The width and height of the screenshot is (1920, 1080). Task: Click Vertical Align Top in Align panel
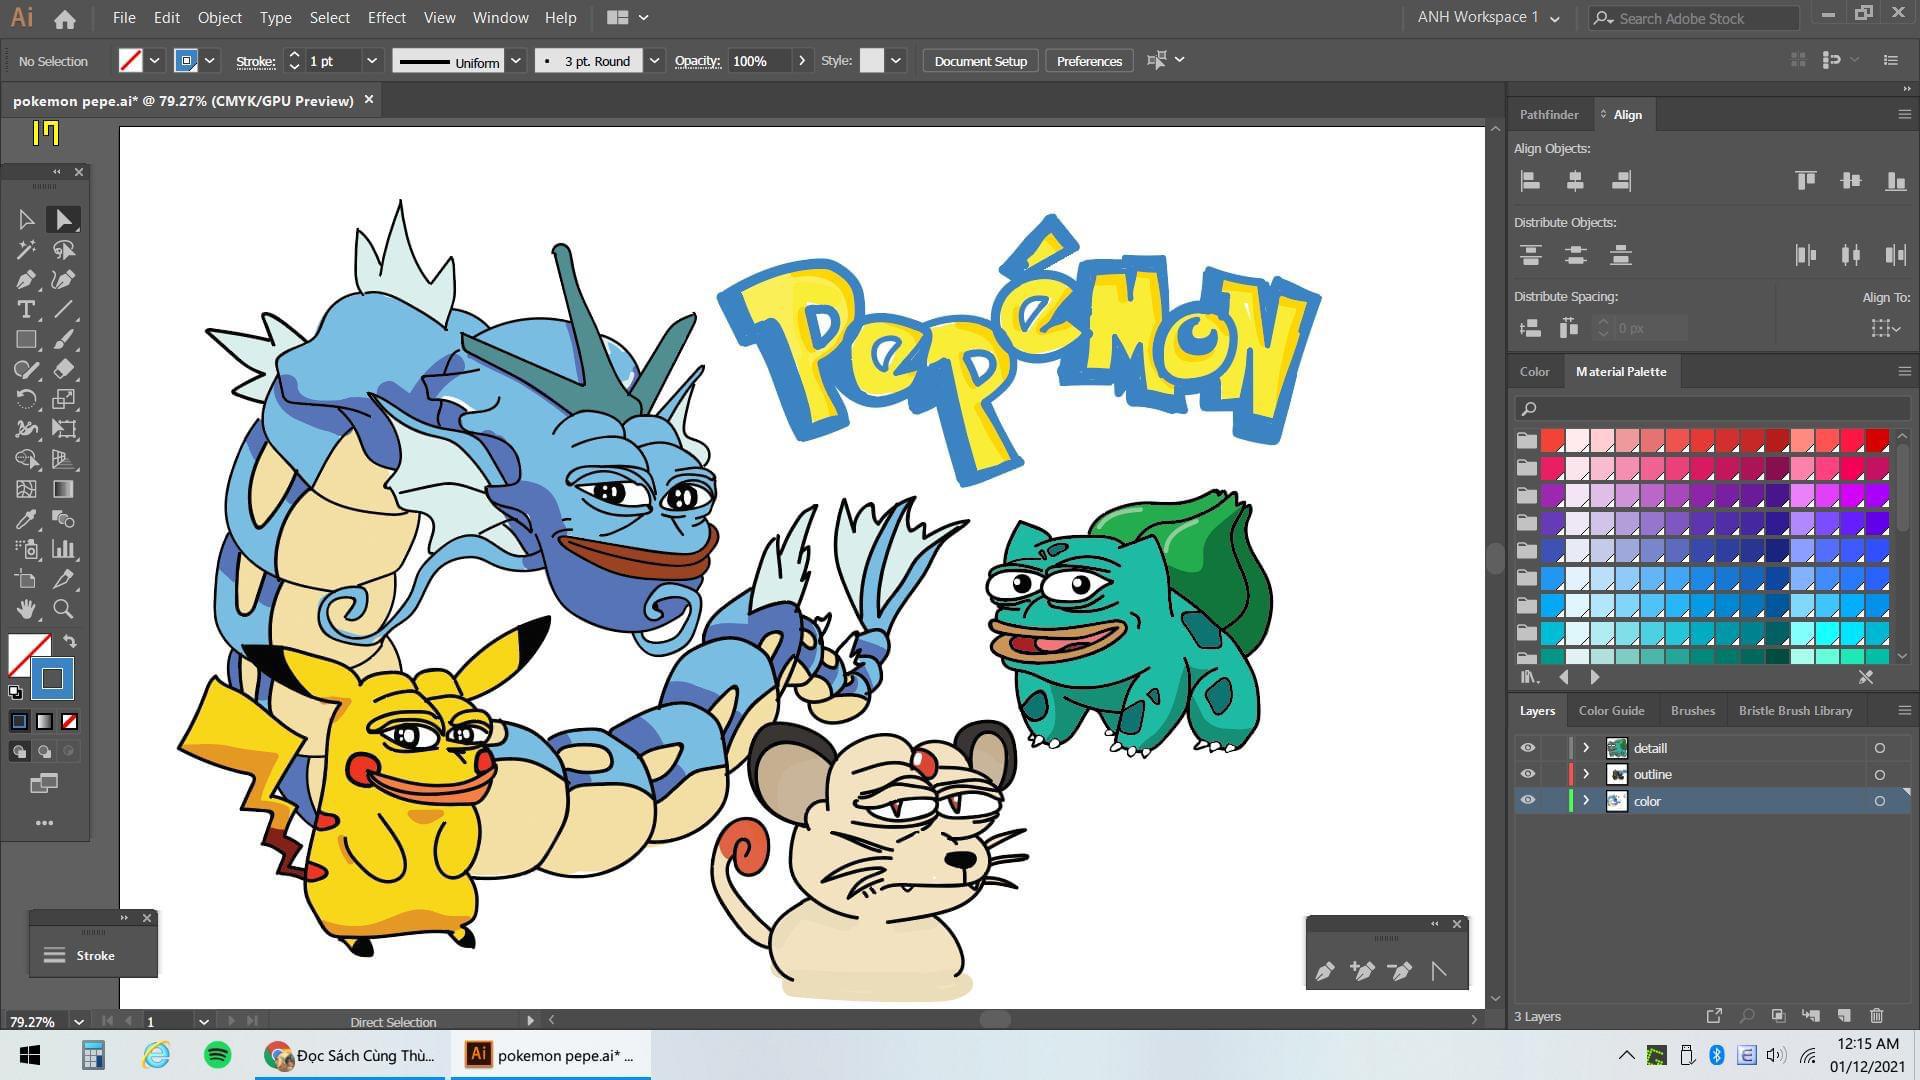point(1806,181)
